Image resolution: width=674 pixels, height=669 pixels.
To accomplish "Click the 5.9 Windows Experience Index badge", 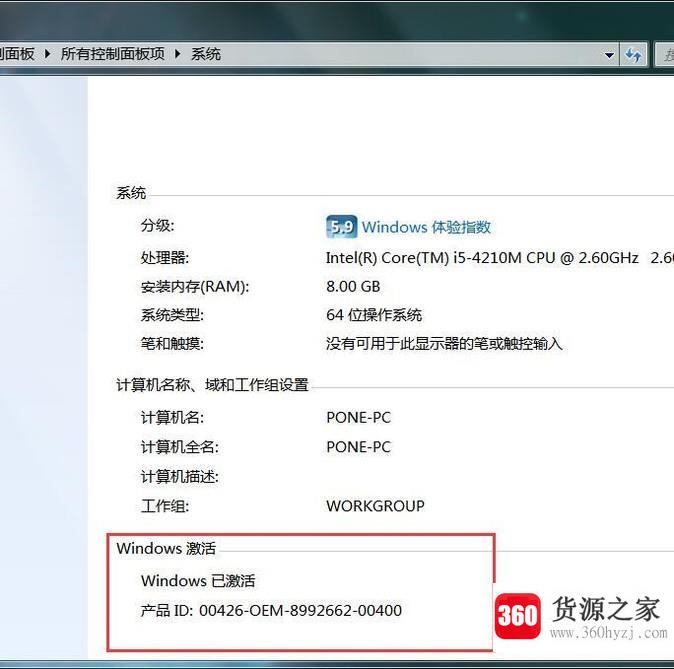I will point(341,227).
